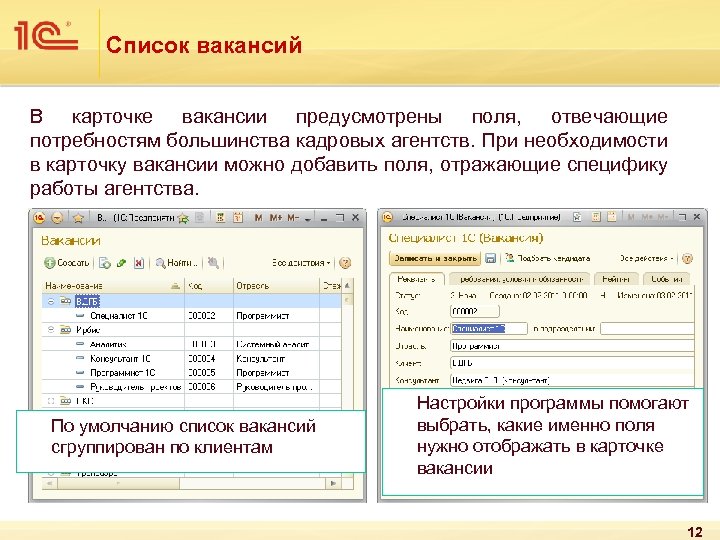The width and height of the screenshot is (720, 540).
Task: Click the 1C logo icon in vacancy card titlebar
Action: pos(388,217)
